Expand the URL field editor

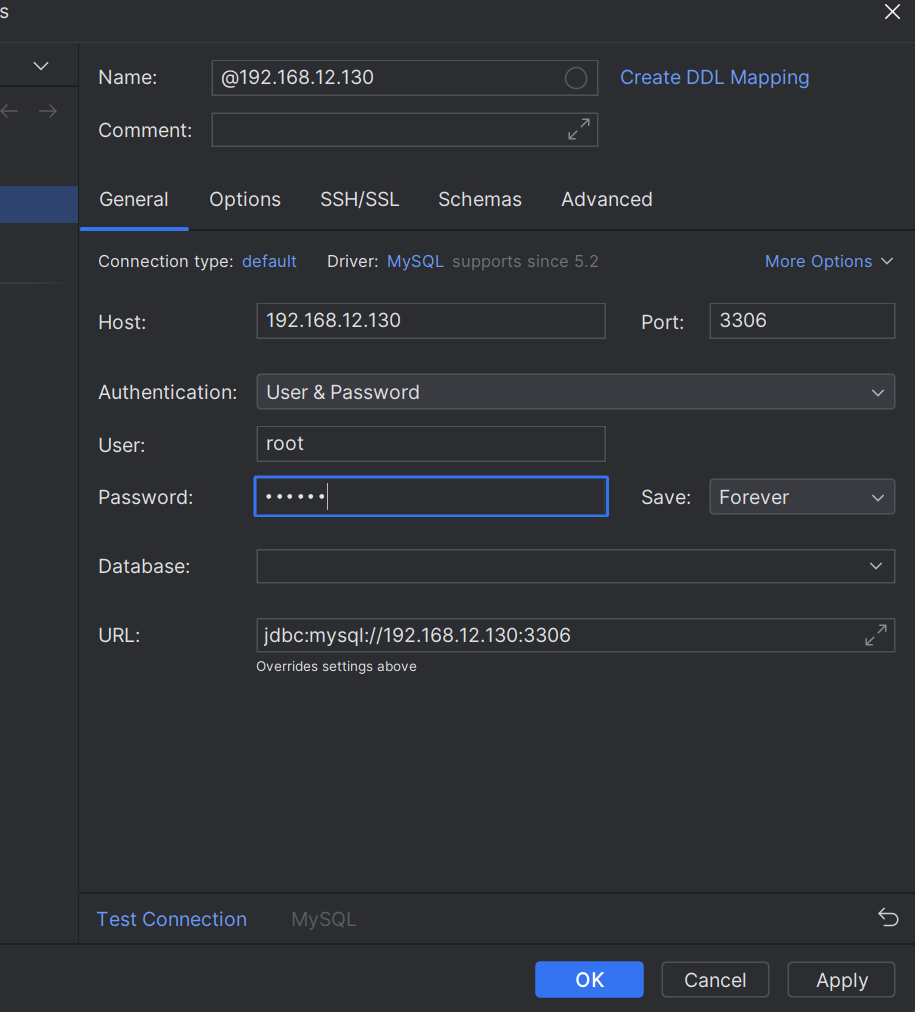point(876,635)
